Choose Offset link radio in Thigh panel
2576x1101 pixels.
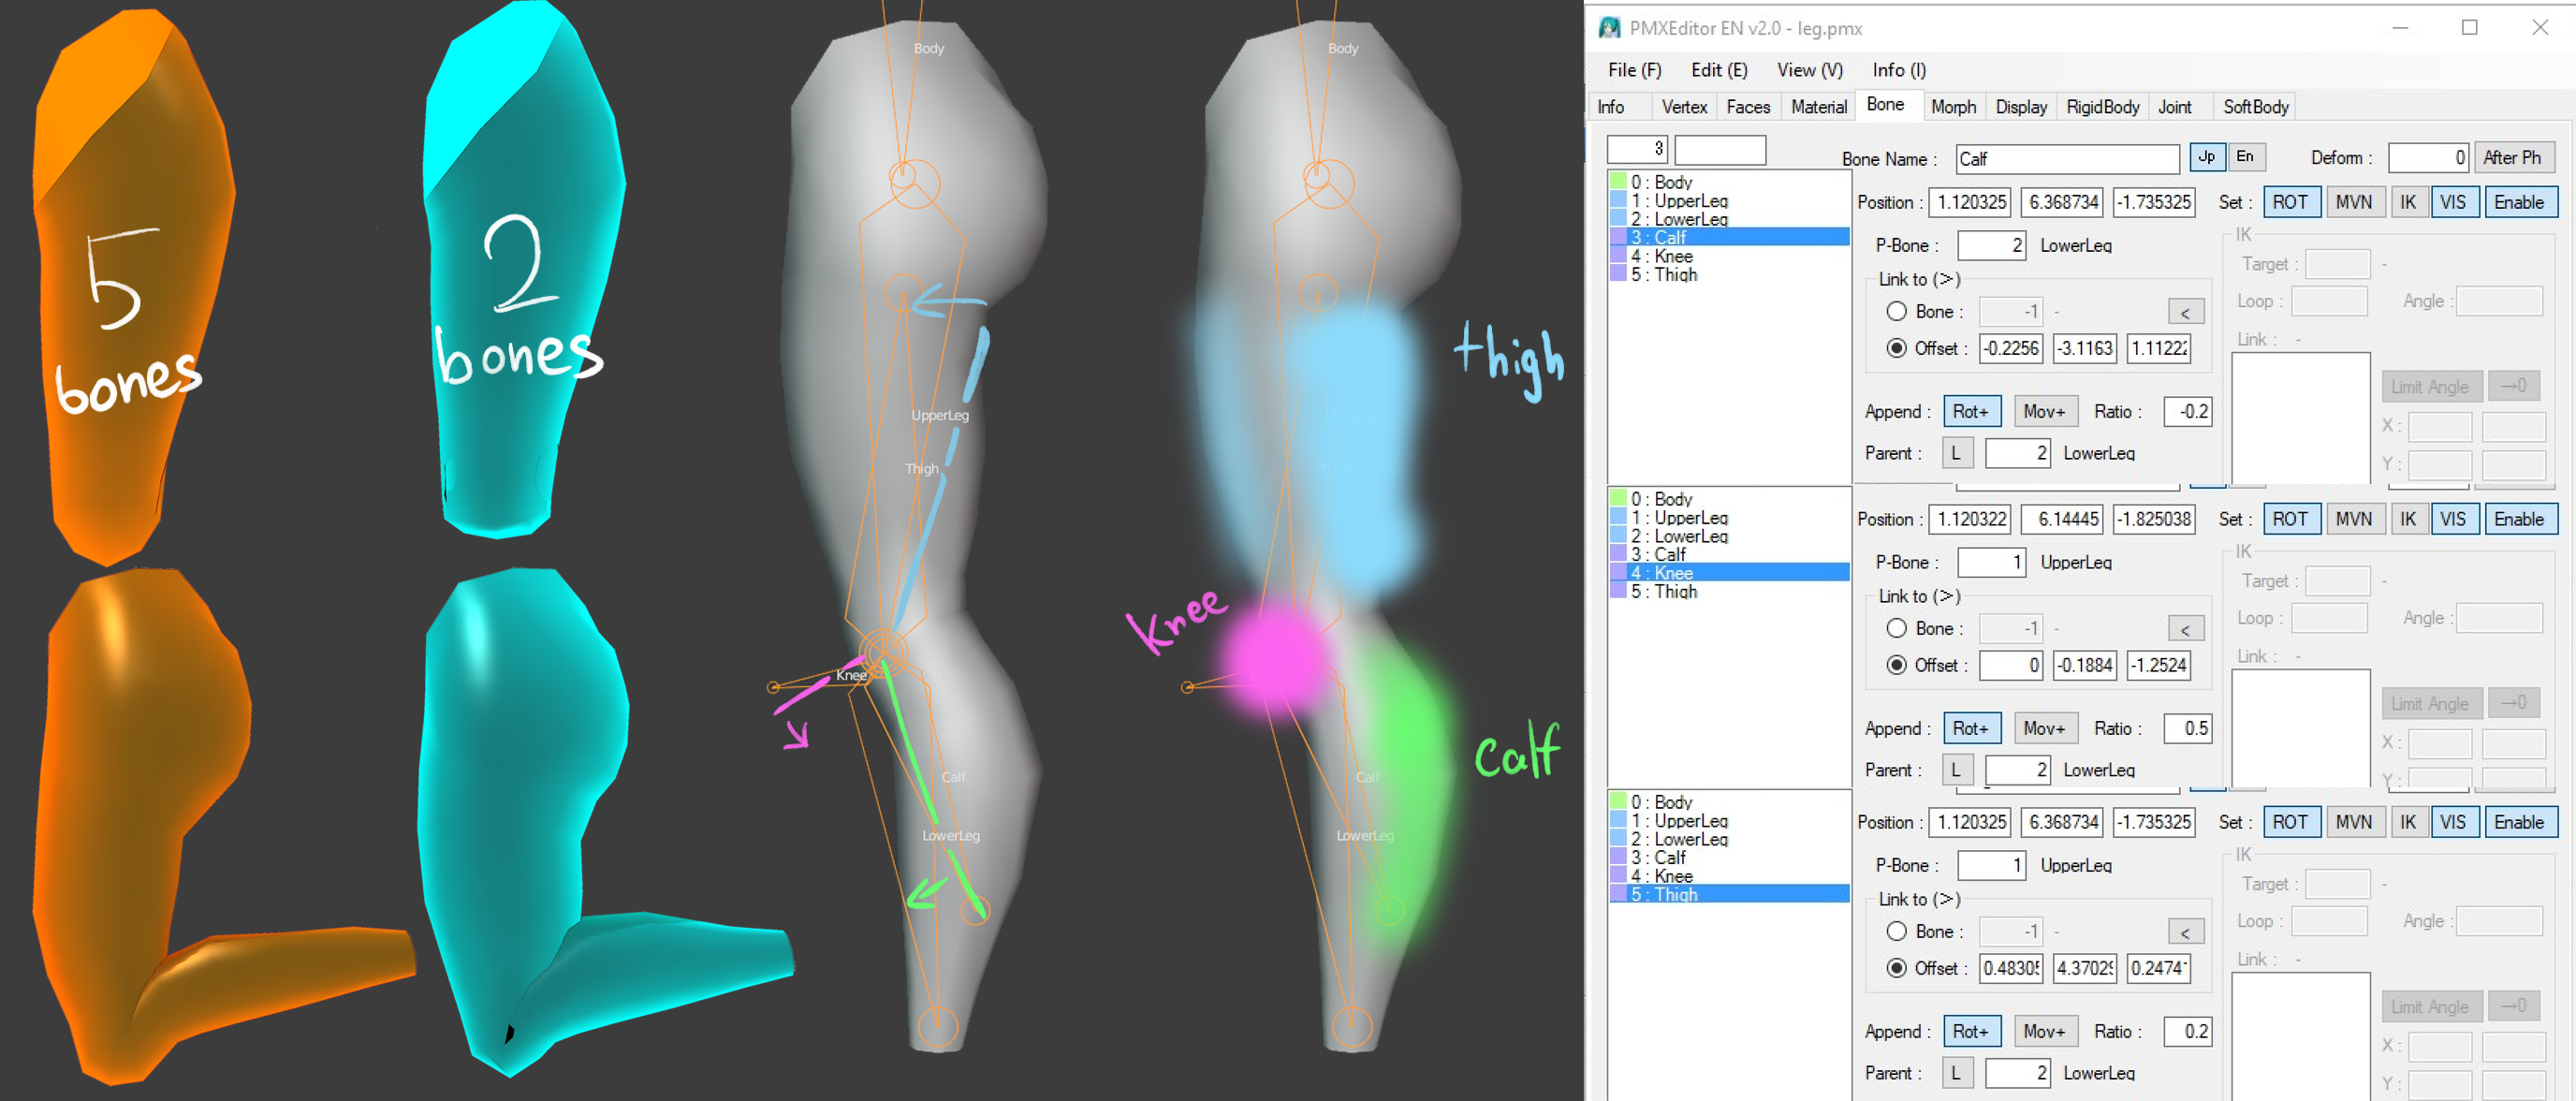tap(1895, 968)
